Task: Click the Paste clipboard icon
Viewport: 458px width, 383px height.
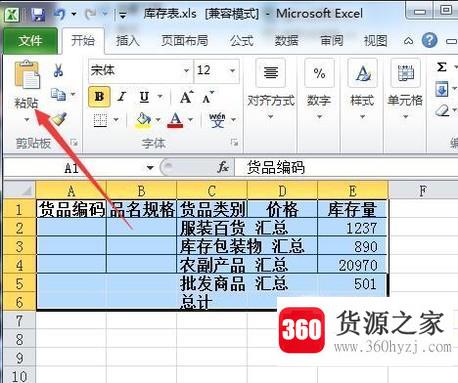Action: click(26, 75)
